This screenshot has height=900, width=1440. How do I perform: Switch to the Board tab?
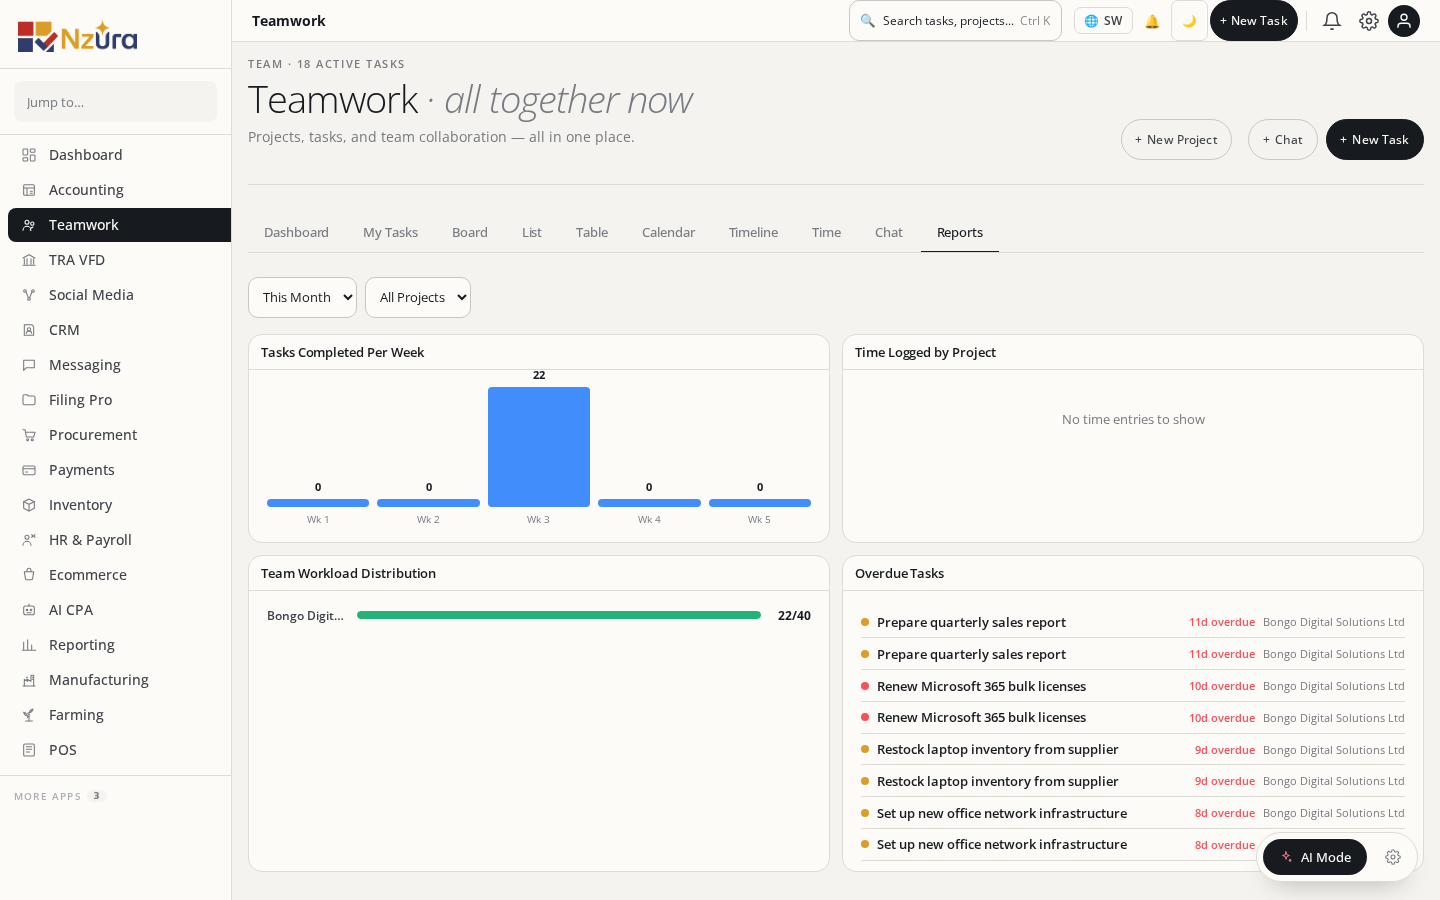(x=470, y=232)
